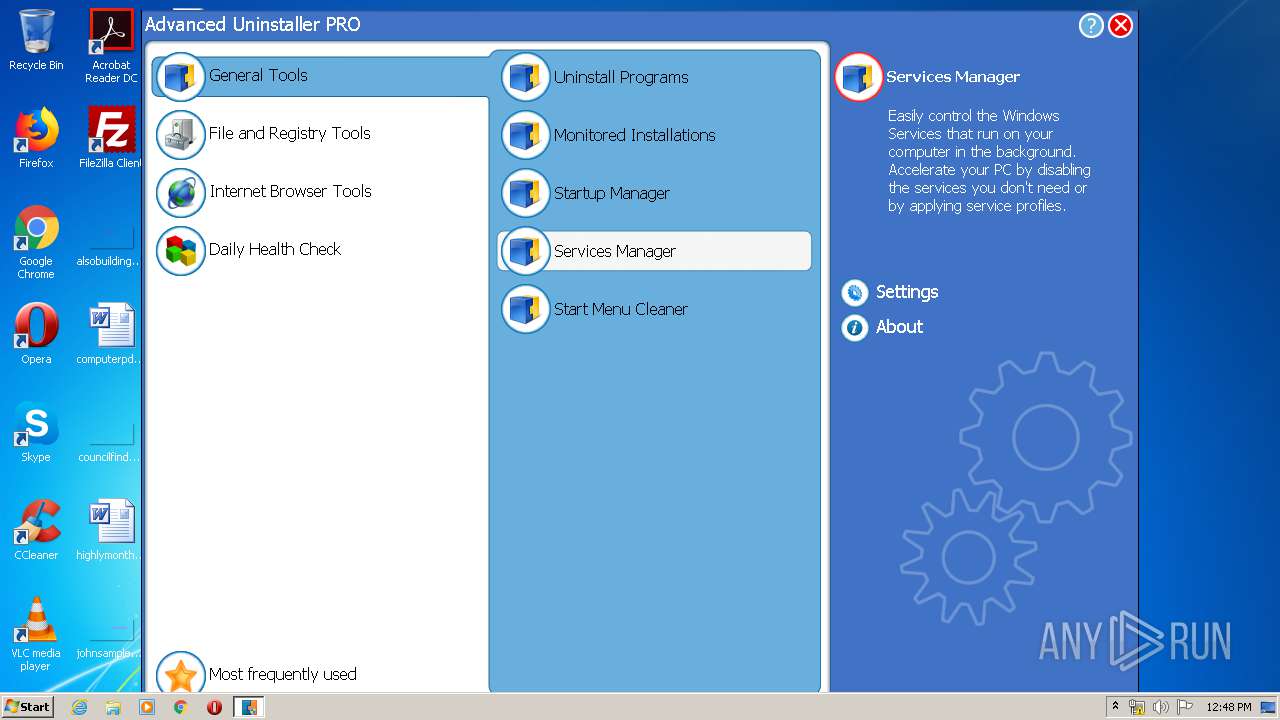Click the Monitored Installations box icon
Image resolution: width=1280 pixels, height=720 pixels.
point(525,136)
